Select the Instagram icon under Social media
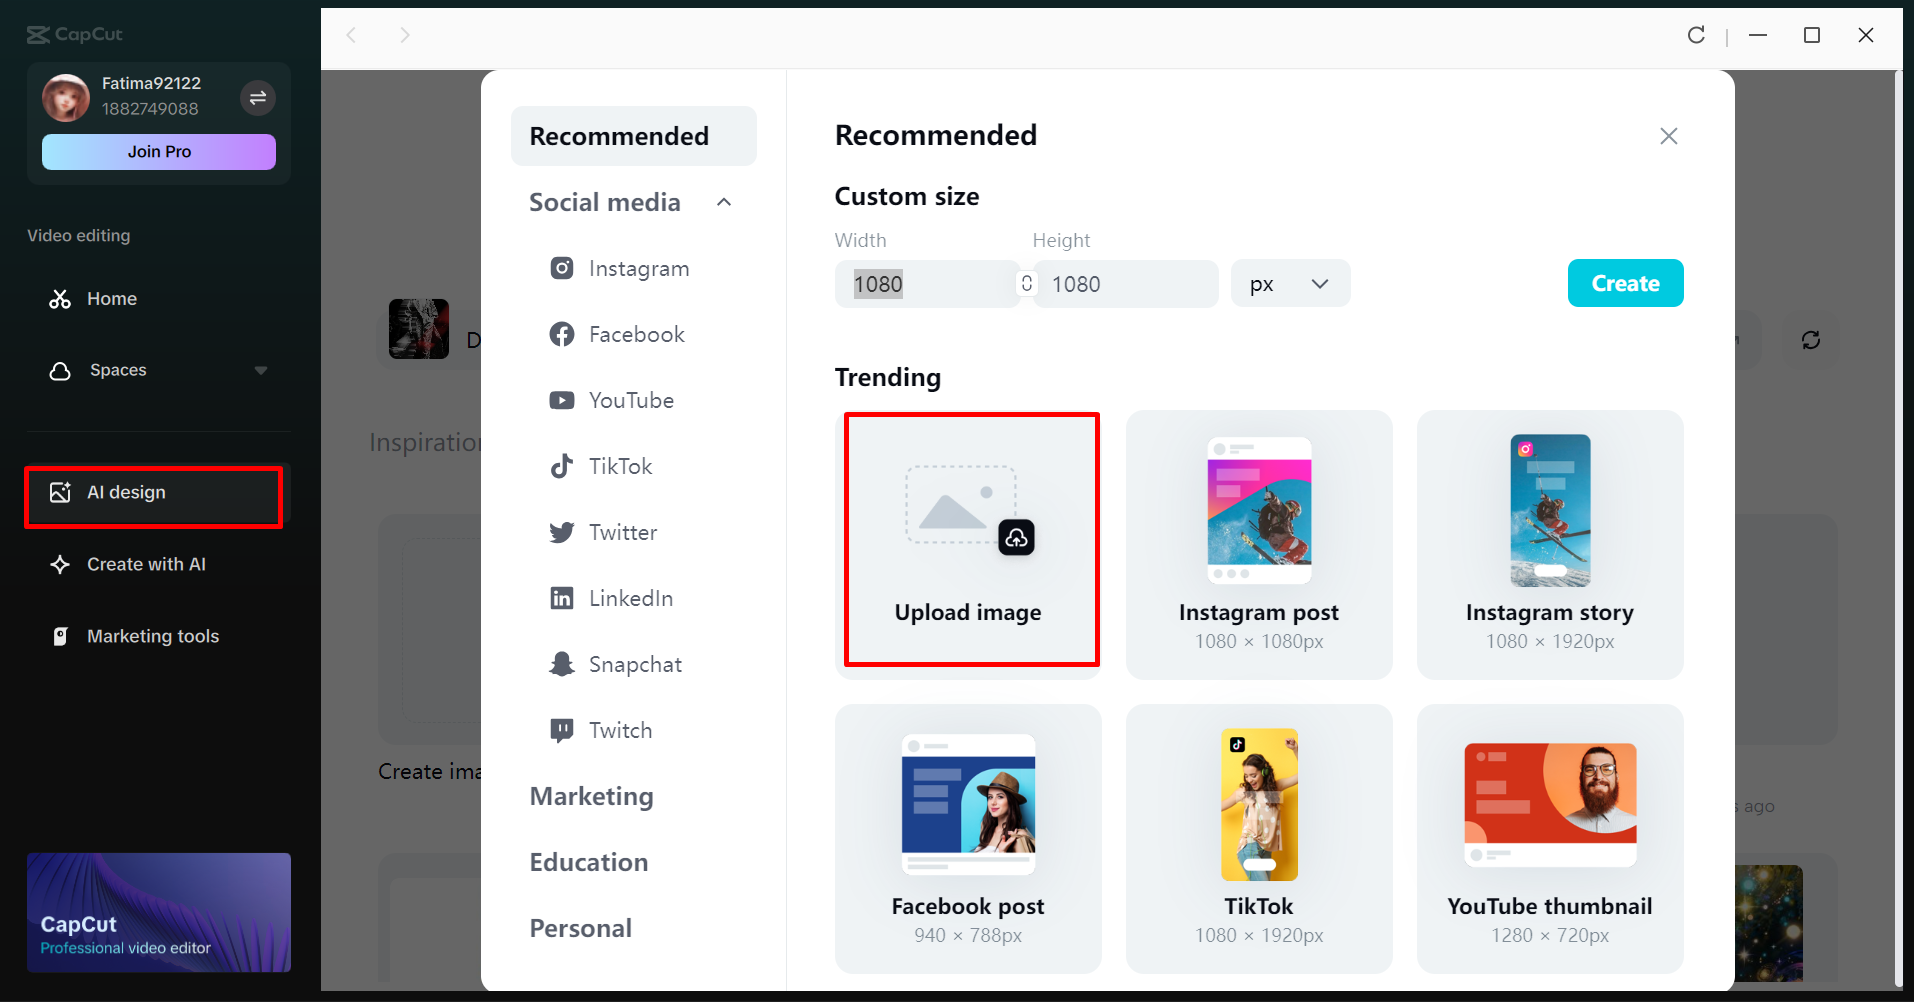This screenshot has width=1914, height=1002. pos(562,268)
